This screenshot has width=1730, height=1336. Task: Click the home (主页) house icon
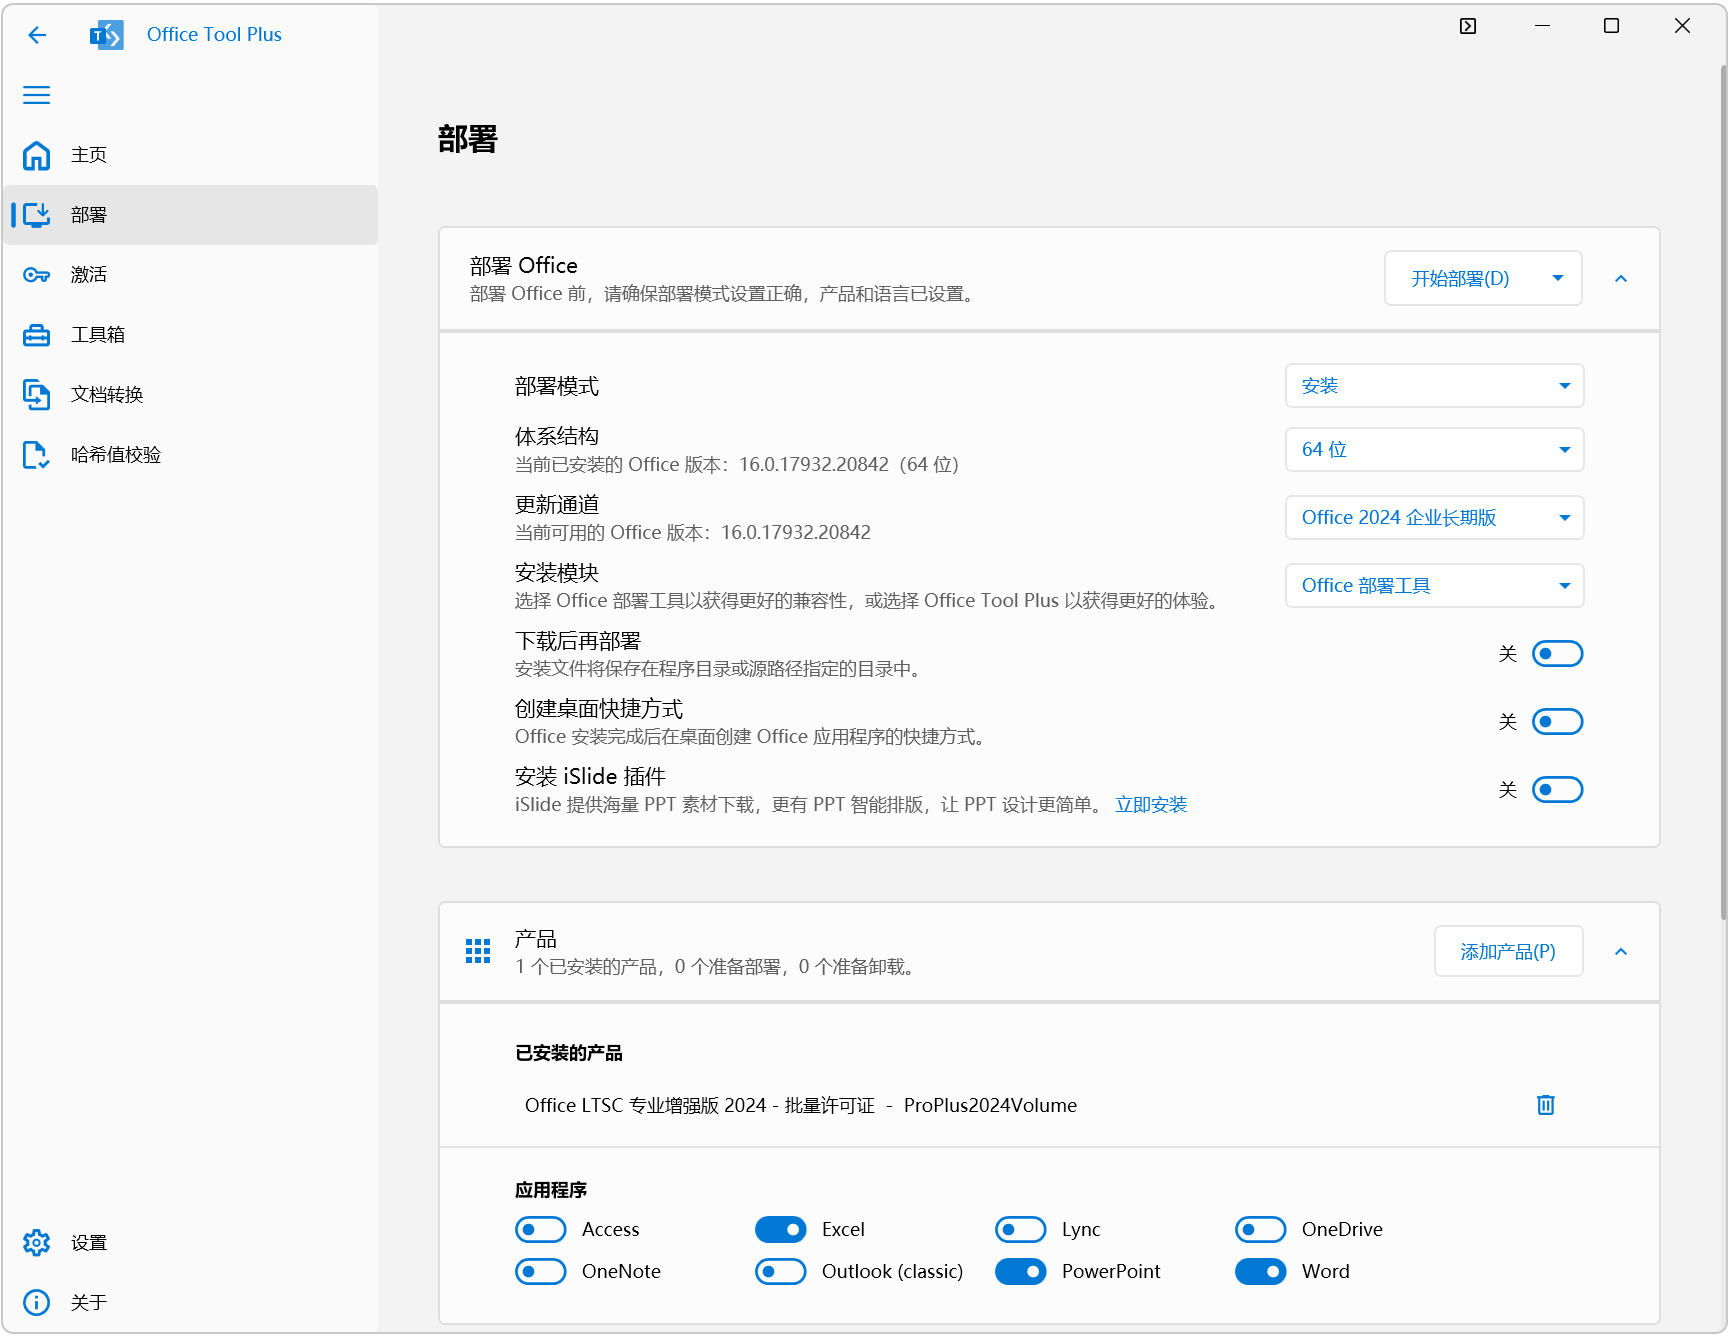coord(37,155)
